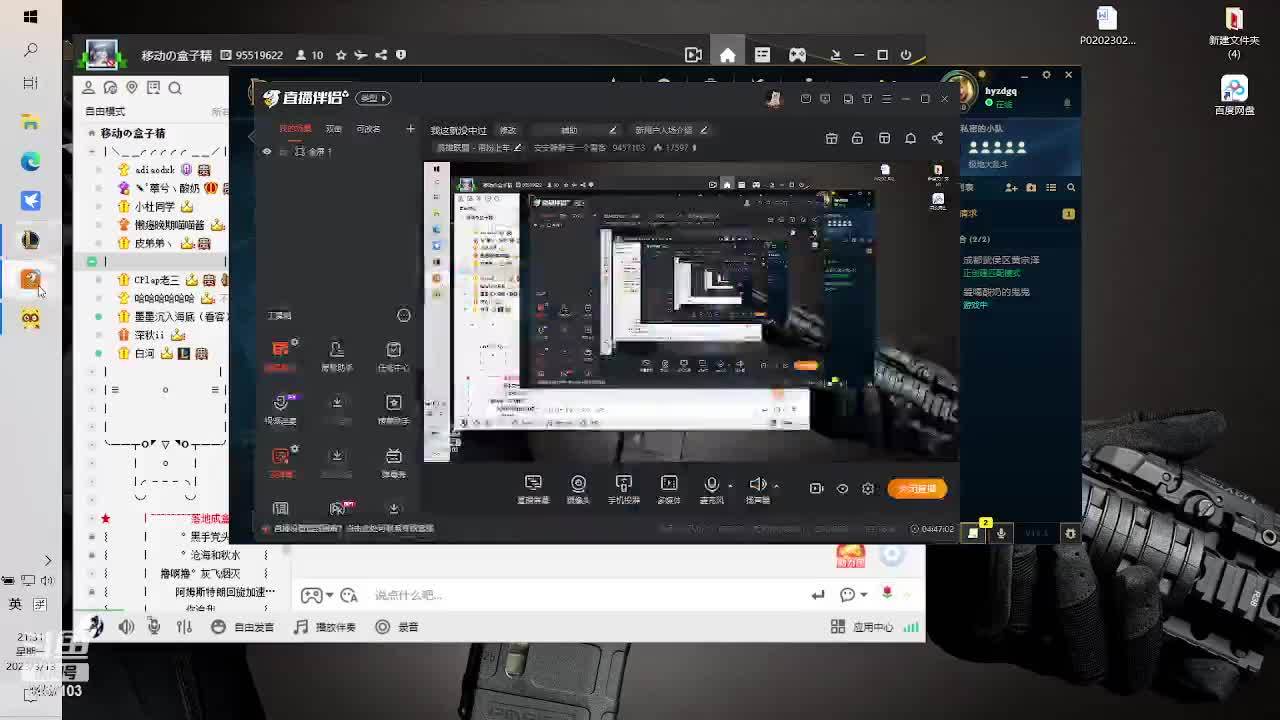Expand the speaker (扬声器) options arrow
Image resolution: width=1280 pixels, height=720 pixels.
tap(776, 486)
